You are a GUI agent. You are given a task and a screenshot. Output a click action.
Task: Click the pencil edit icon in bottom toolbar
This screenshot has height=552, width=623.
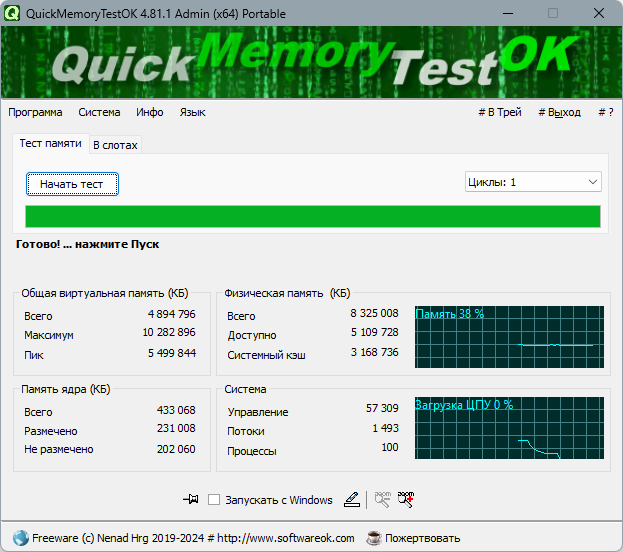point(352,500)
